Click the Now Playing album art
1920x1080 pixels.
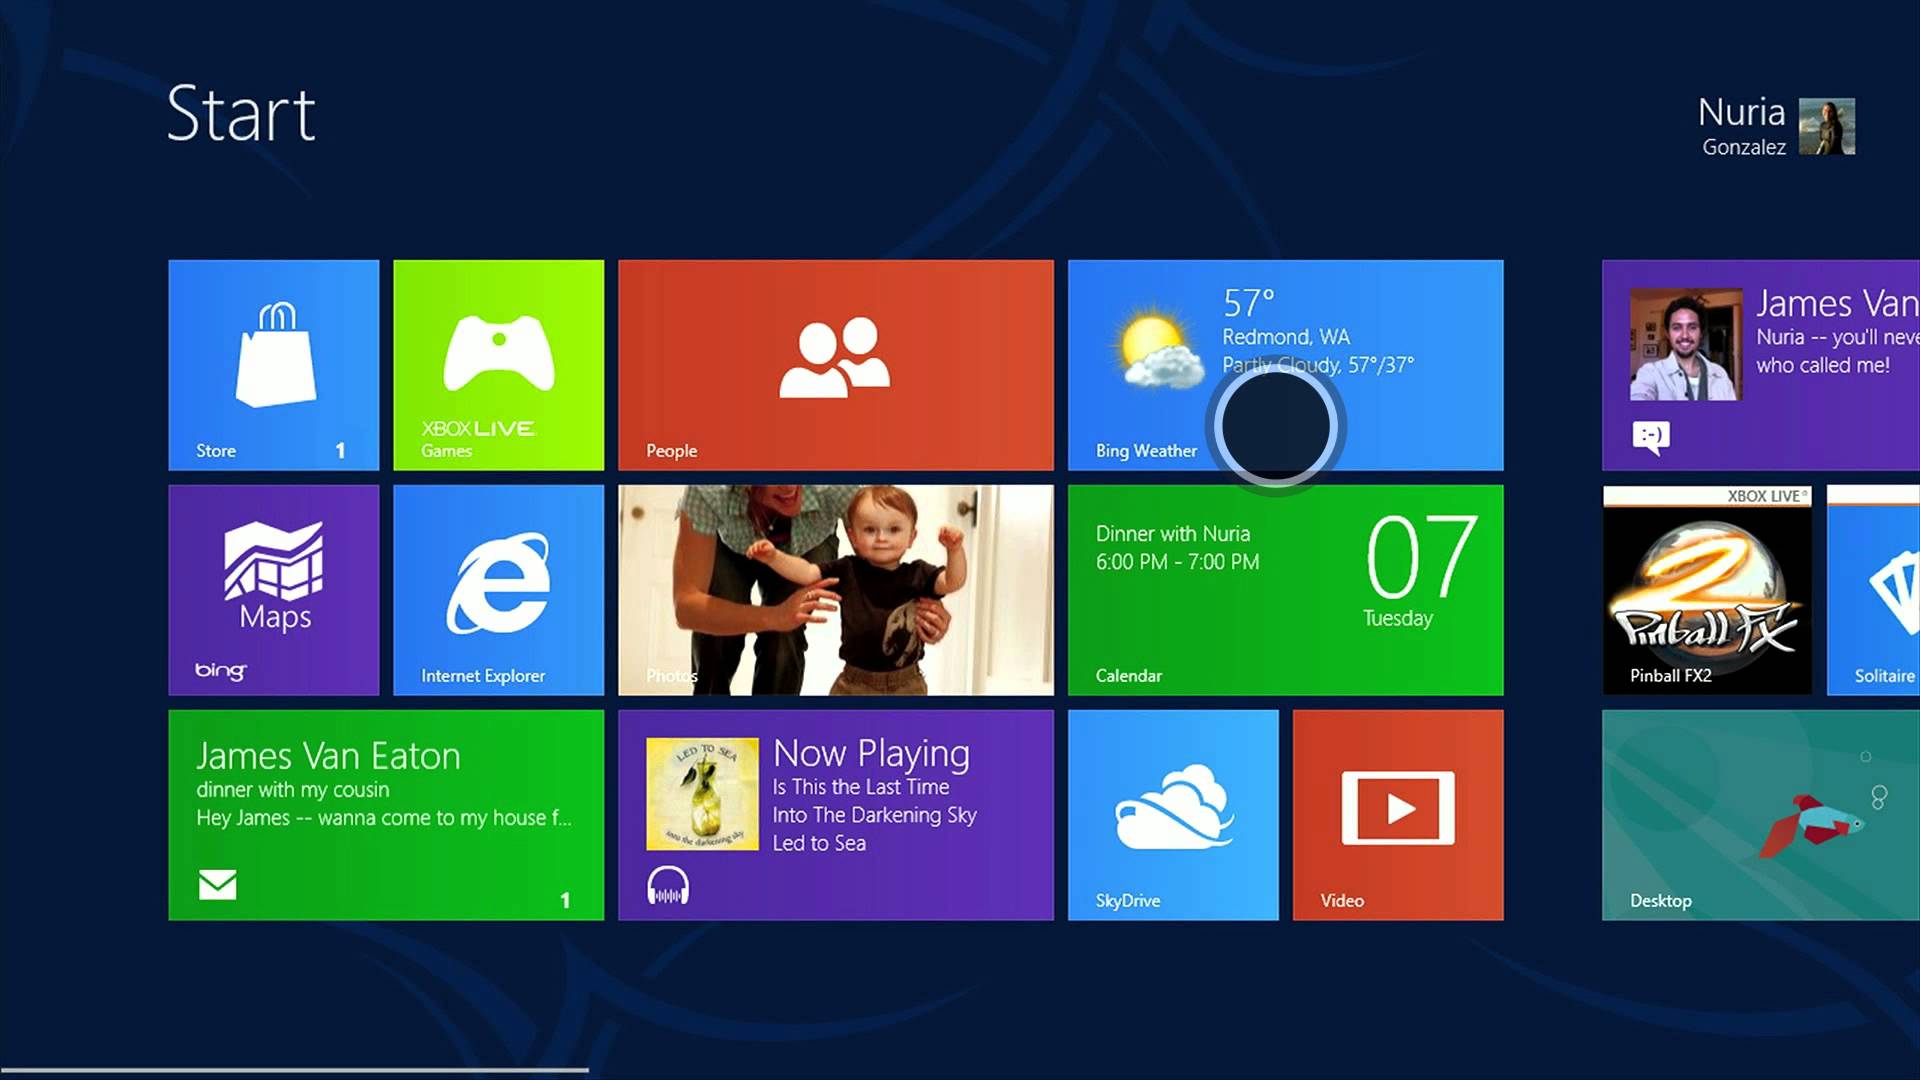702,794
